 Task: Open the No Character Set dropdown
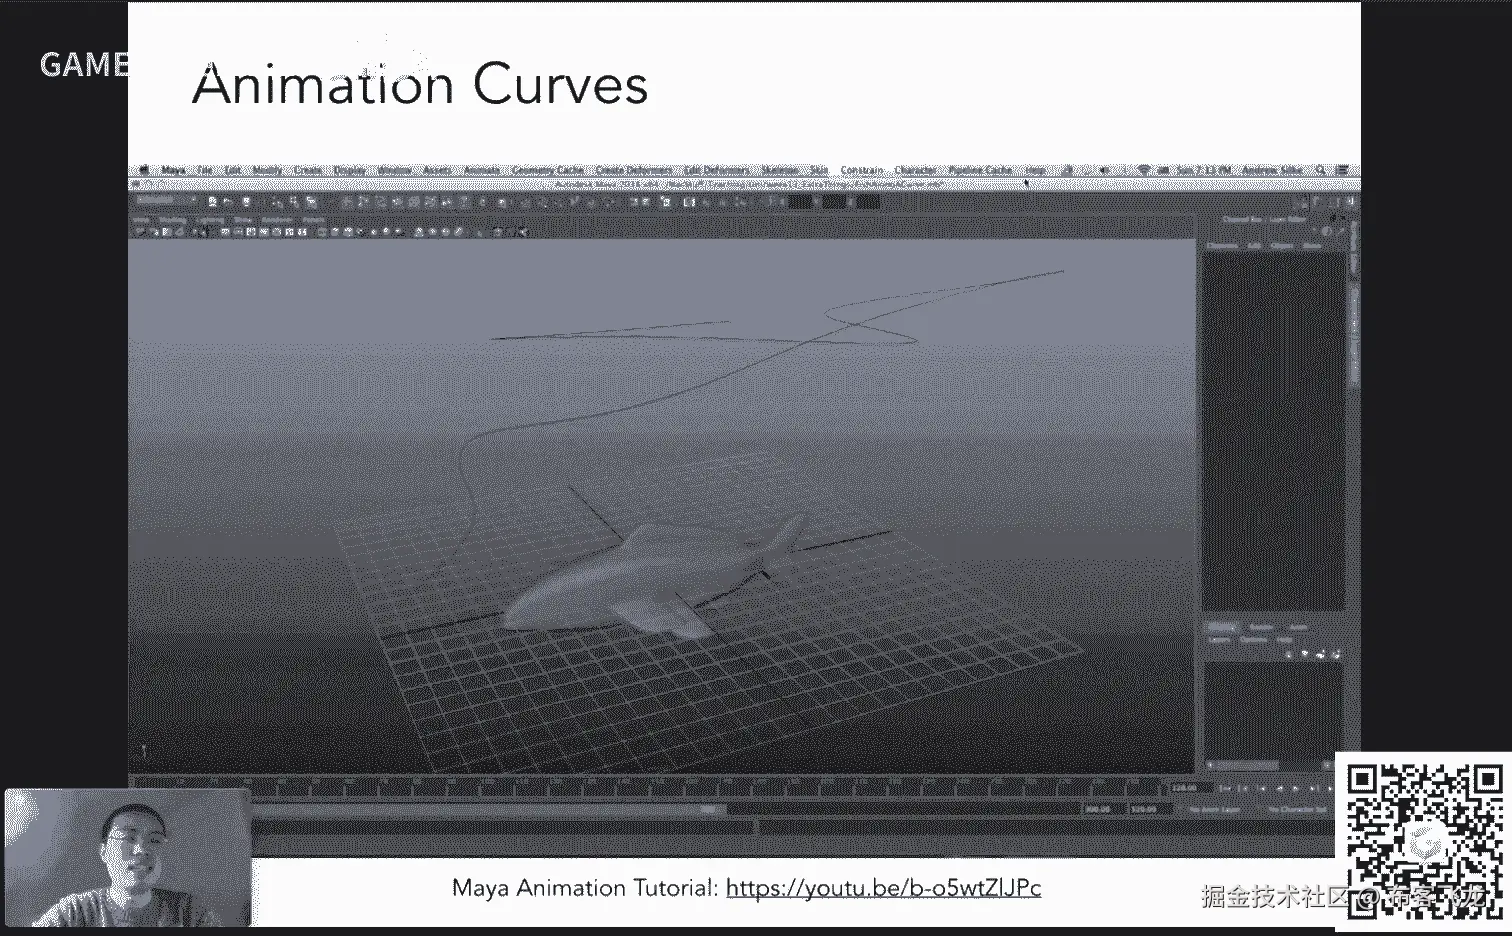coord(1297,809)
